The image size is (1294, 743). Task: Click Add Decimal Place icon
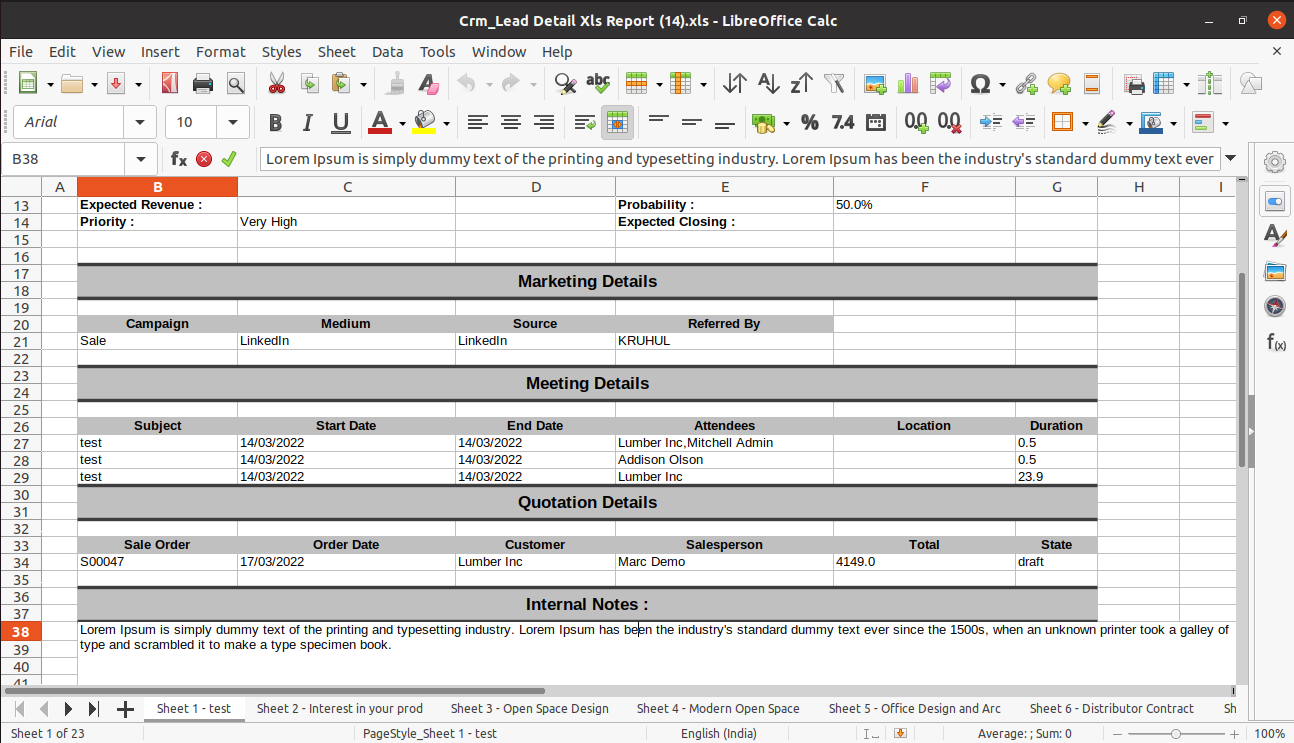917,122
